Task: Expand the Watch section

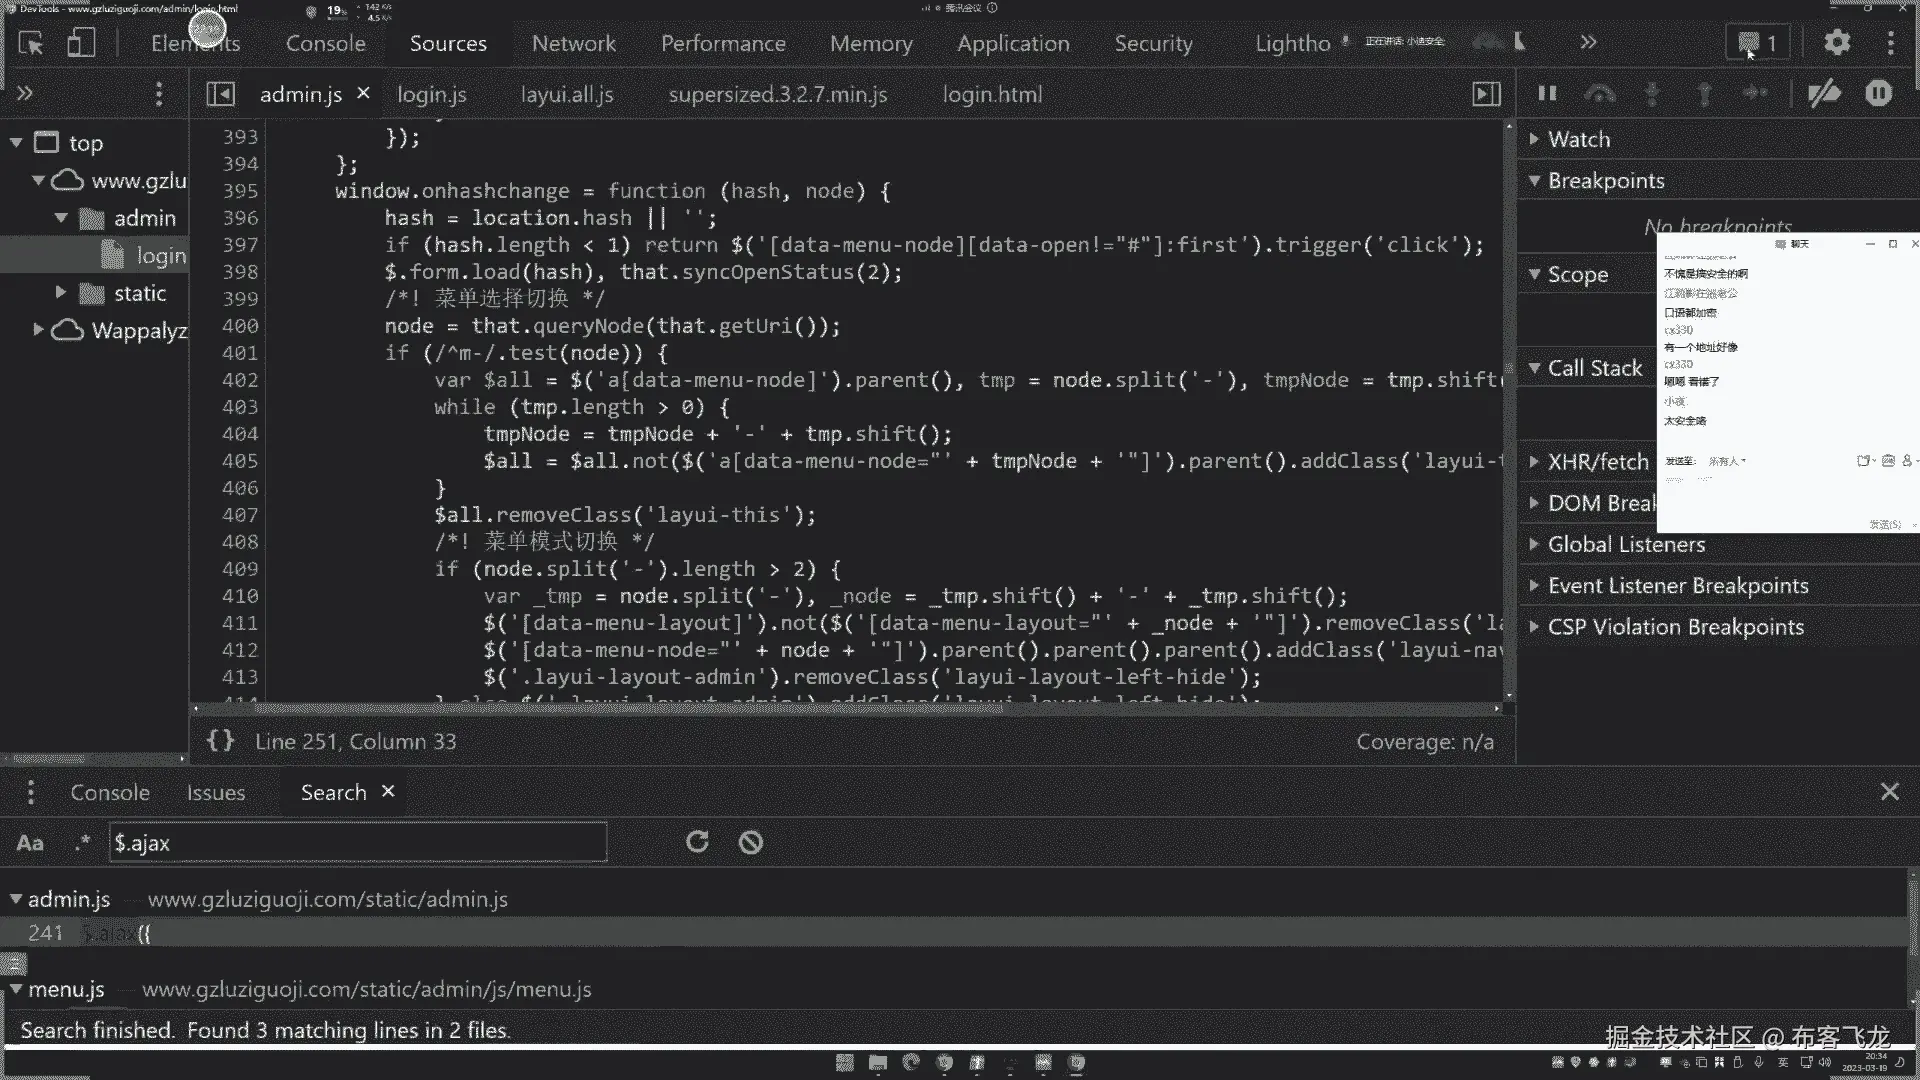Action: pyautogui.click(x=1578, y=140)
